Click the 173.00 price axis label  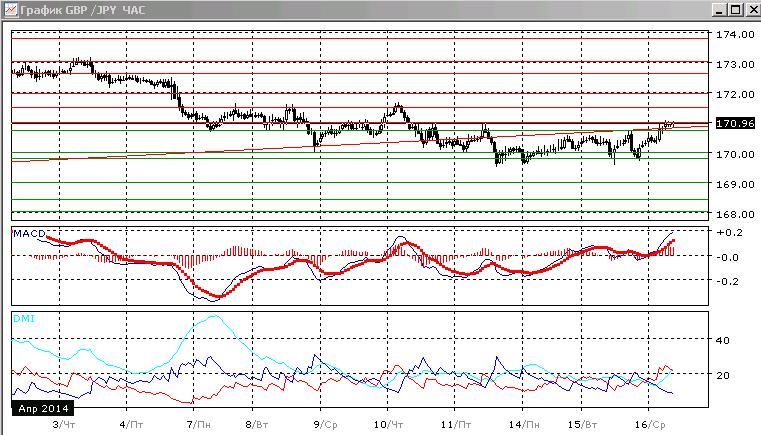pyautogui.click(x=735, y=64)
